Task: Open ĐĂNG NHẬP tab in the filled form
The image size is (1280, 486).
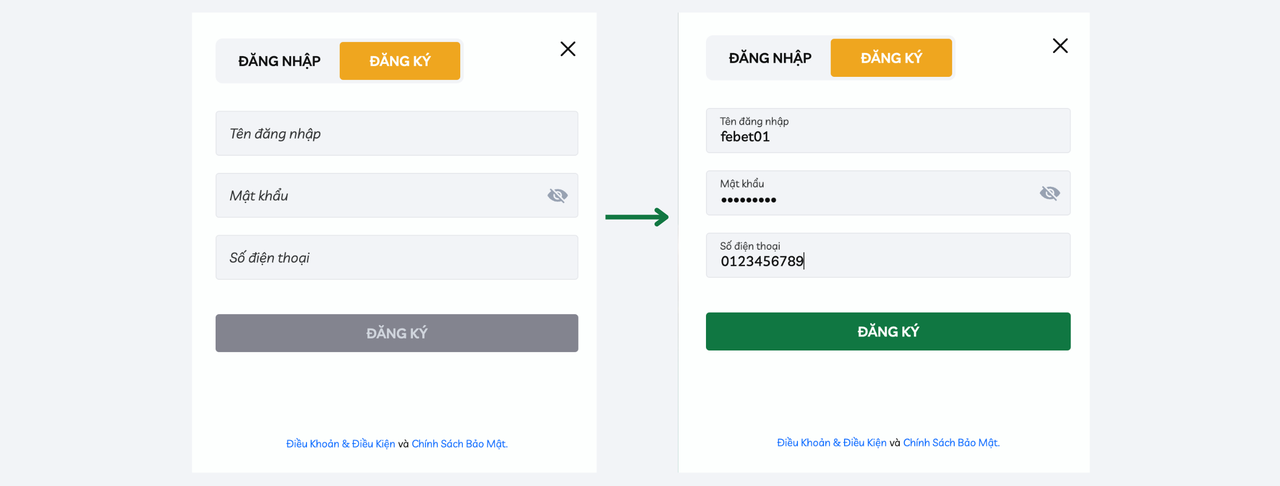Action: (x=770, y=58)
